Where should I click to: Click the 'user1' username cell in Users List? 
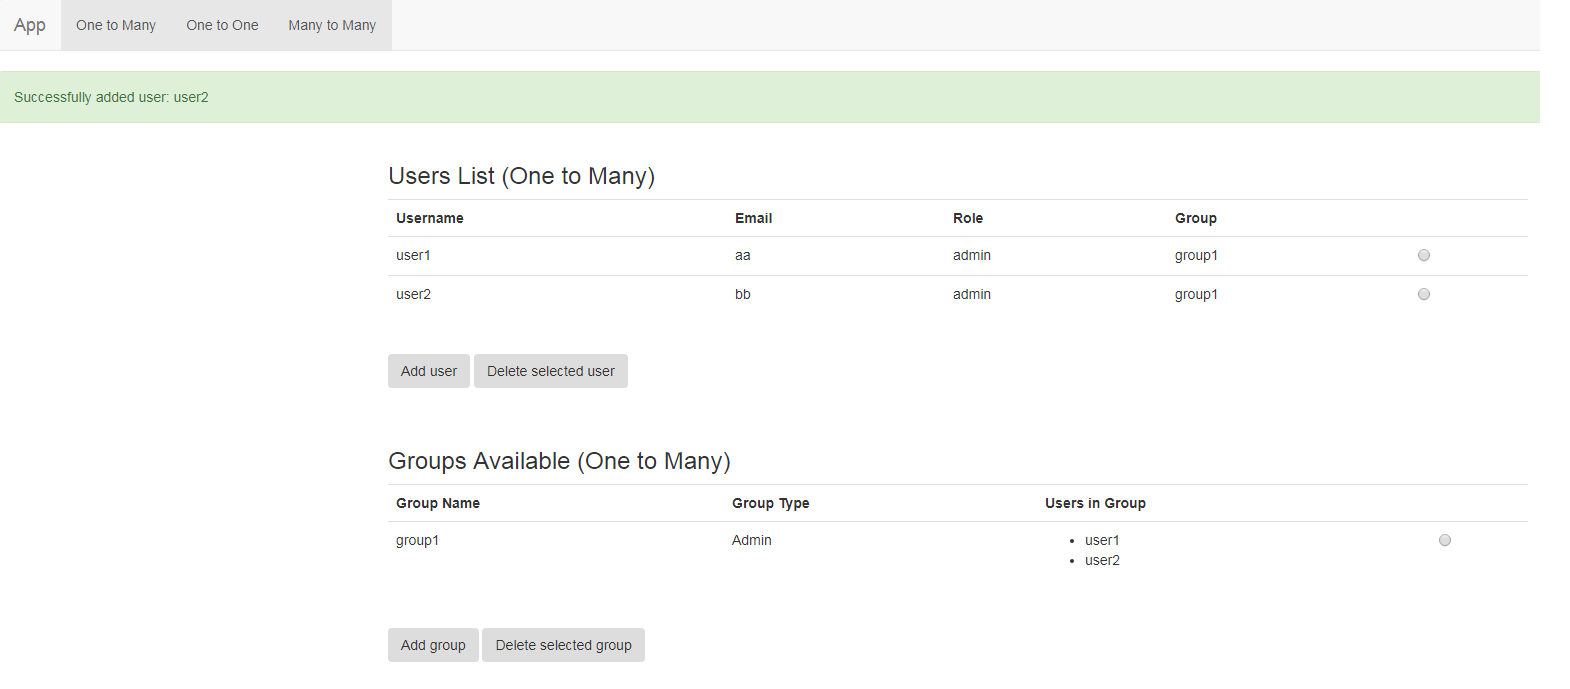(x=413, y=255)
